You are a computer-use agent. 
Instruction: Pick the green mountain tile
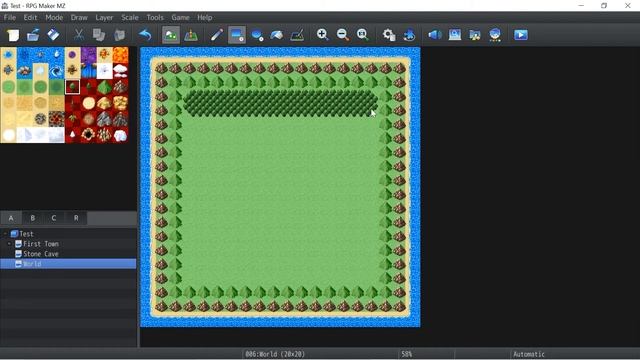(x=104, y=87)
